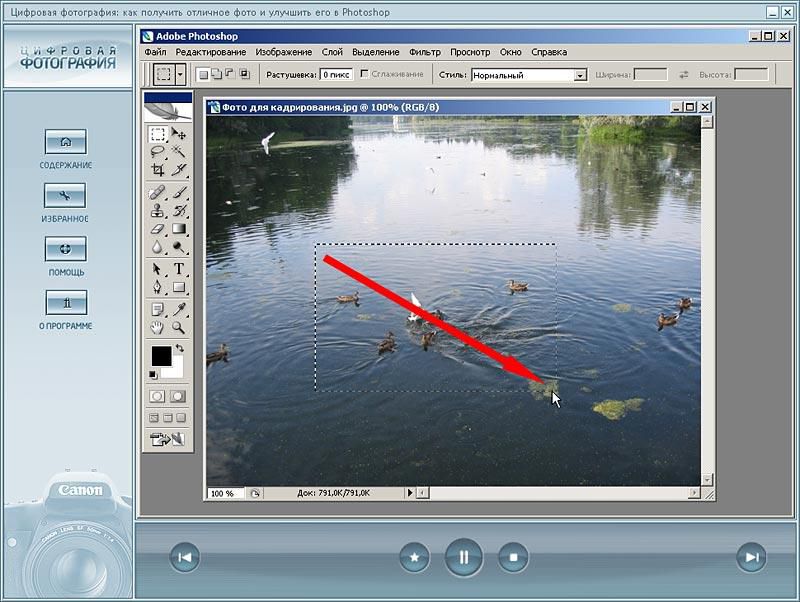Image resolution: width=800 pixels, height=602 pixels.
Task: Pick the Eyedropper tool
Action: (179, 309)
